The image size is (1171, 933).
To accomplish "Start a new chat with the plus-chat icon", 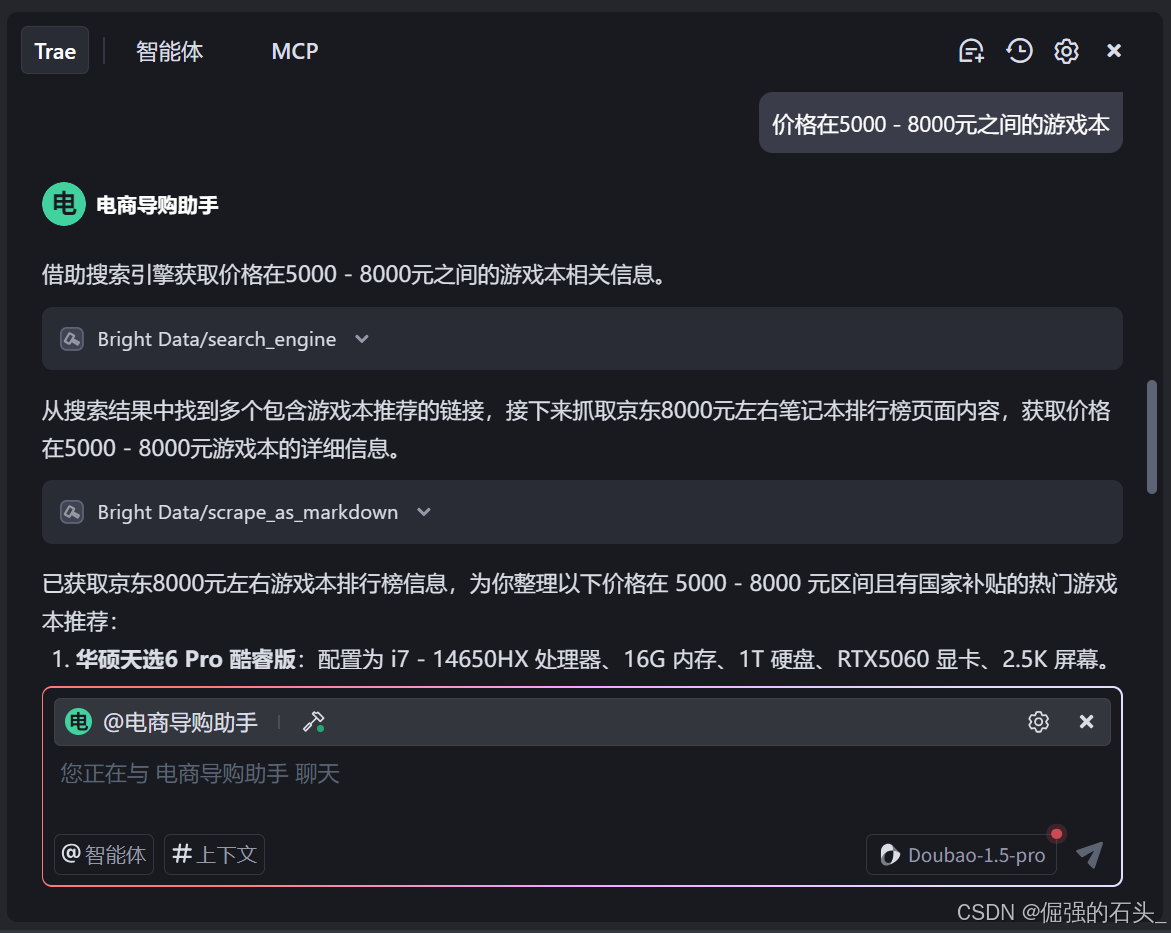I will 971,51.
